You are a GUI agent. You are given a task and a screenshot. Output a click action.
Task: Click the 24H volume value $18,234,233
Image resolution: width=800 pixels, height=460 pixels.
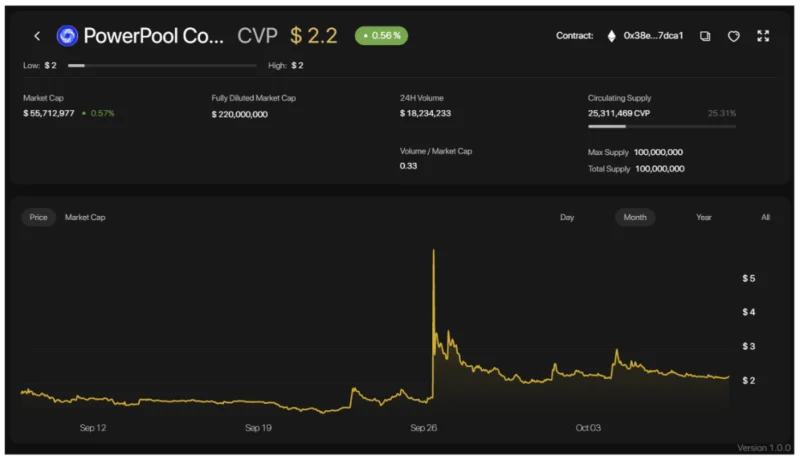click(425, 113)
